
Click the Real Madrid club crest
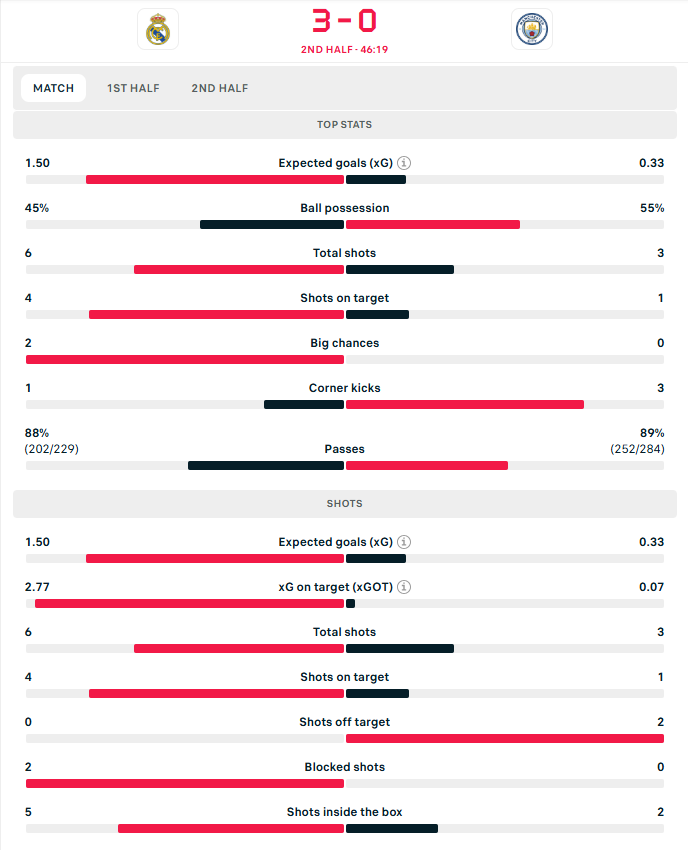coord(158,30)
